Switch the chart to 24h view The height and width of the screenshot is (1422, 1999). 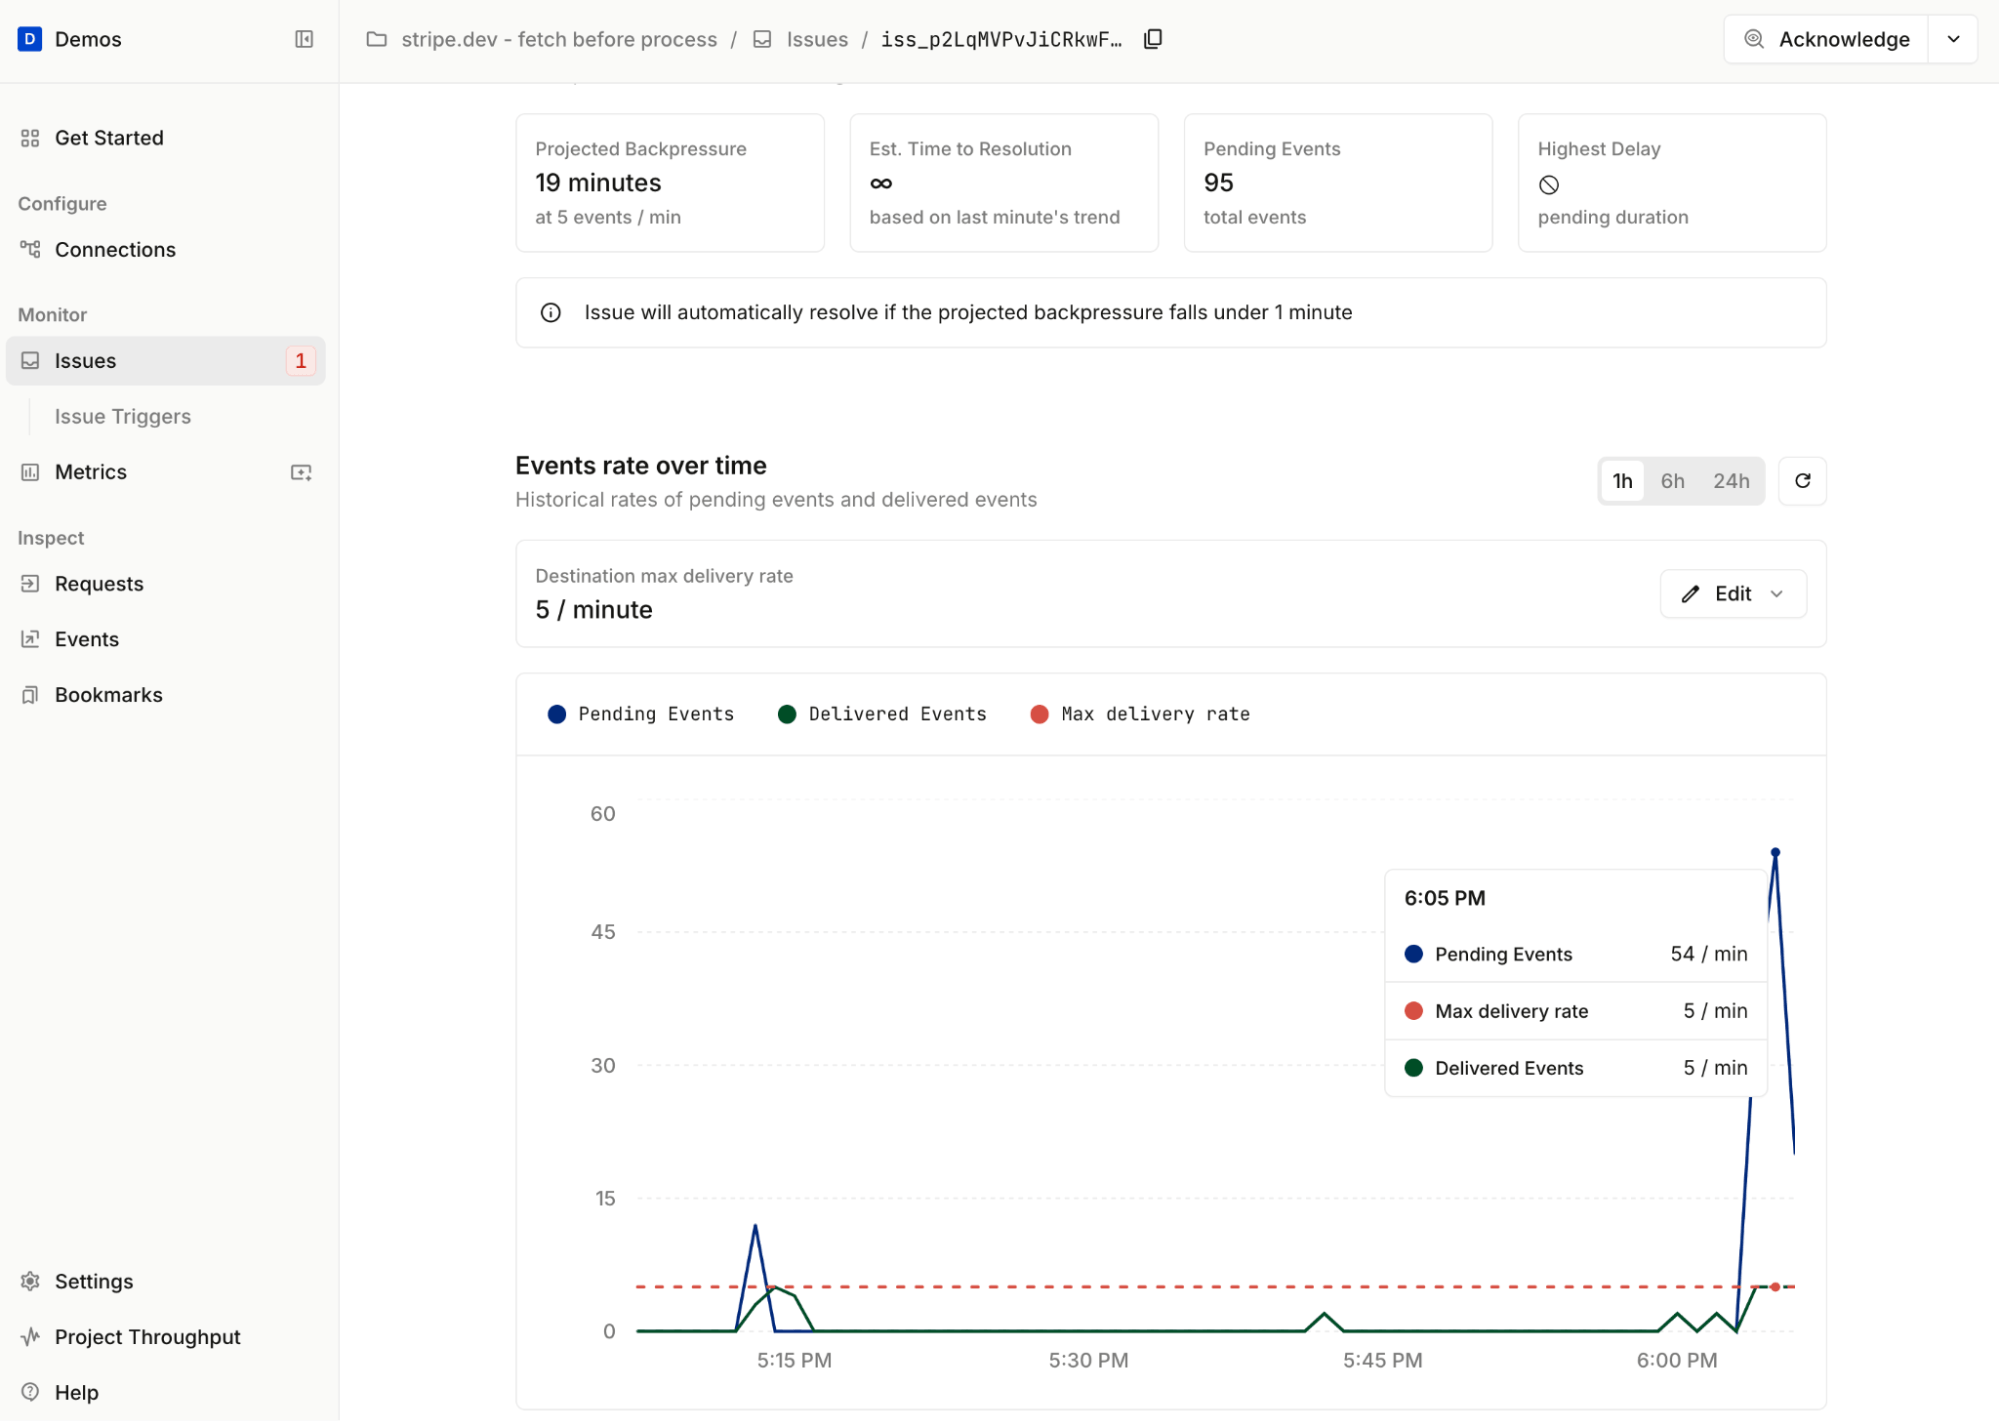point(1731,481)
